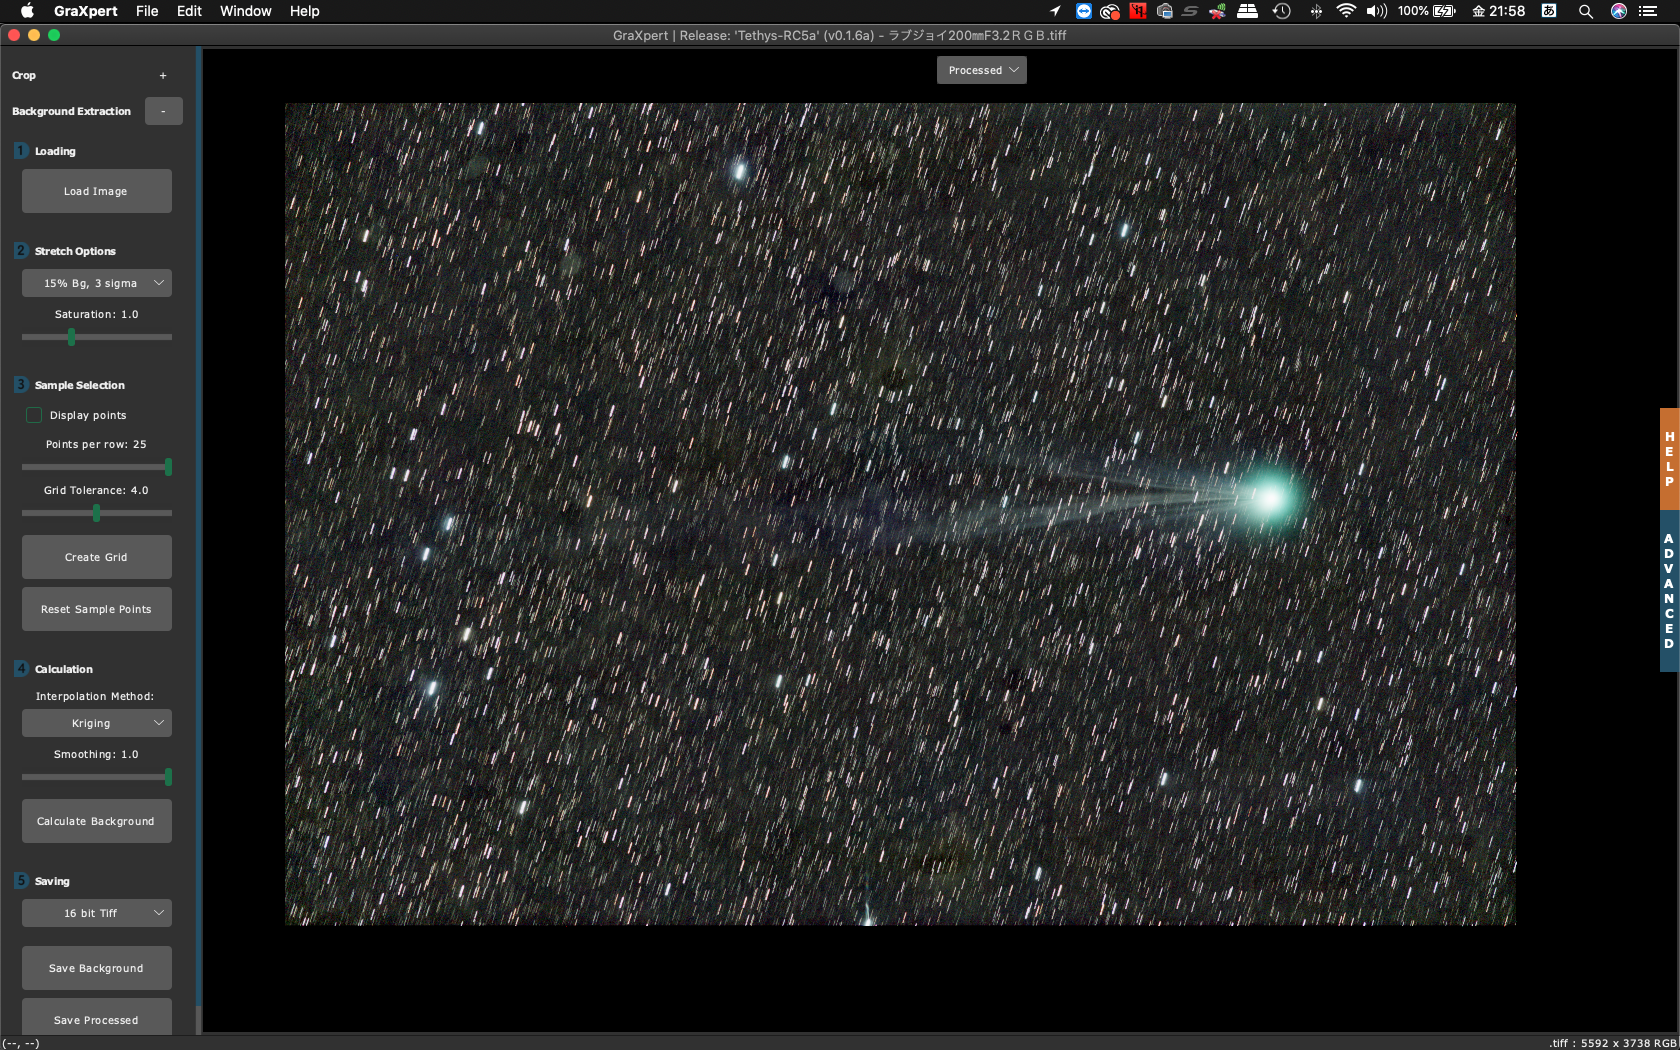
Task: Click Reset Sample Points
Action: (x=97, y=609)
